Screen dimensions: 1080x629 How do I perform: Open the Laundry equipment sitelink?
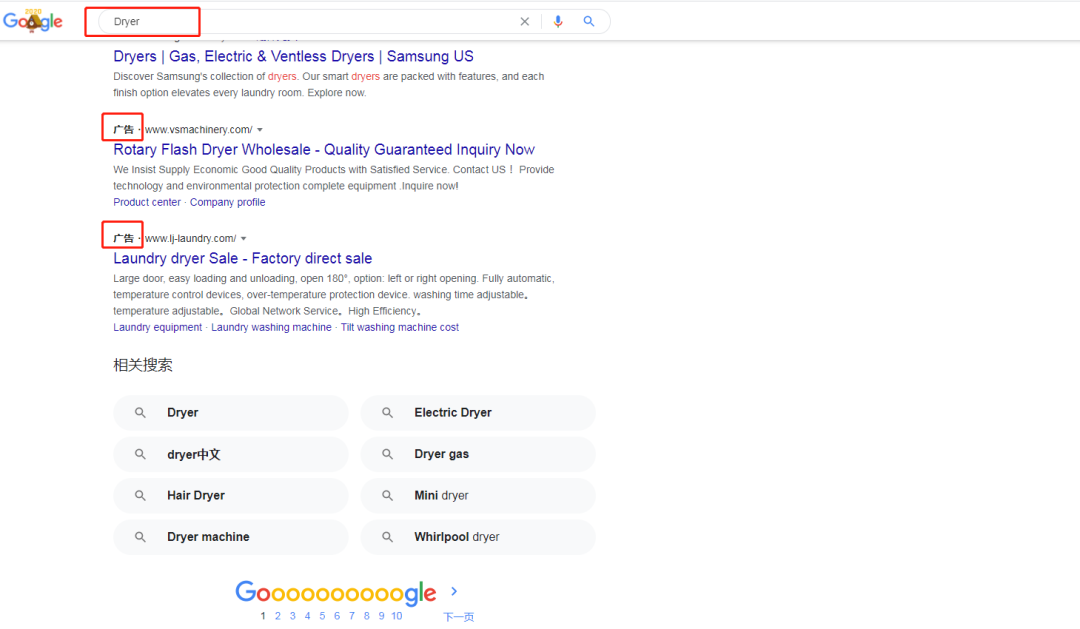[158, 327]
